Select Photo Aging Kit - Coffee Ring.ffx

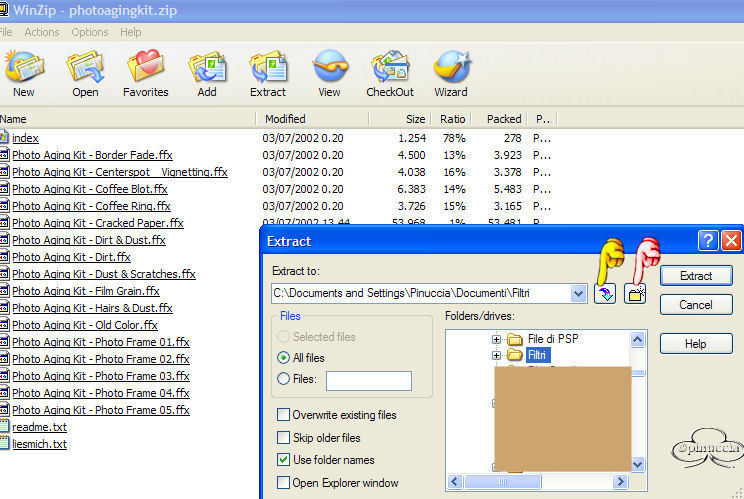[91, 206]
